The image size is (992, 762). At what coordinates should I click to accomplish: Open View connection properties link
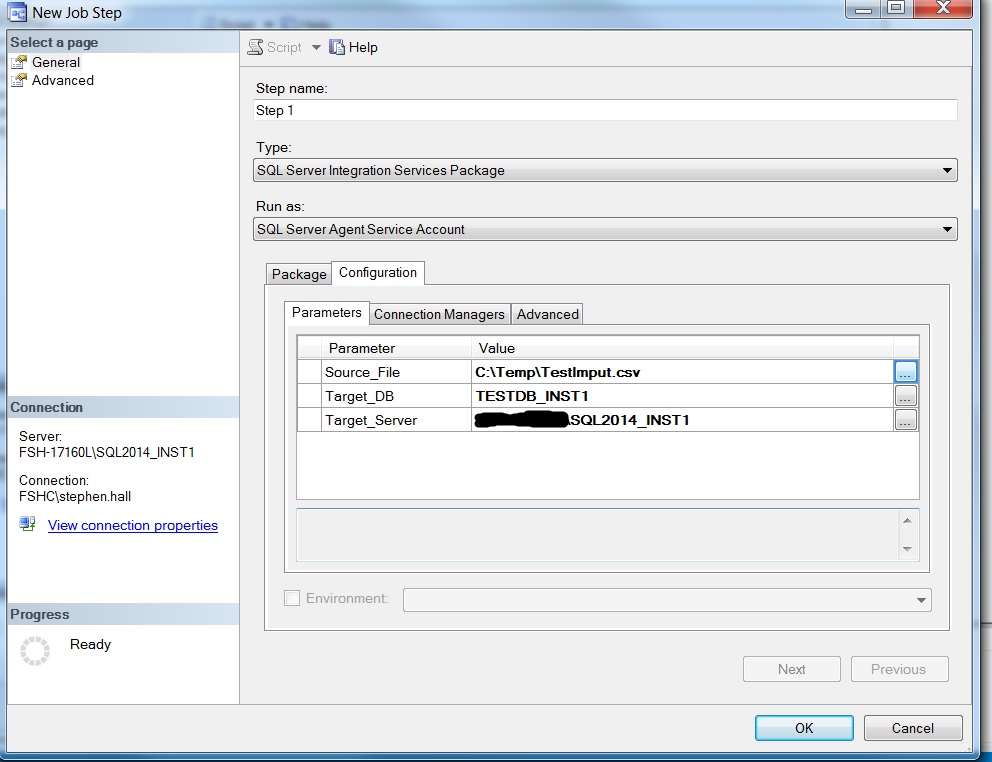point(133,525)
